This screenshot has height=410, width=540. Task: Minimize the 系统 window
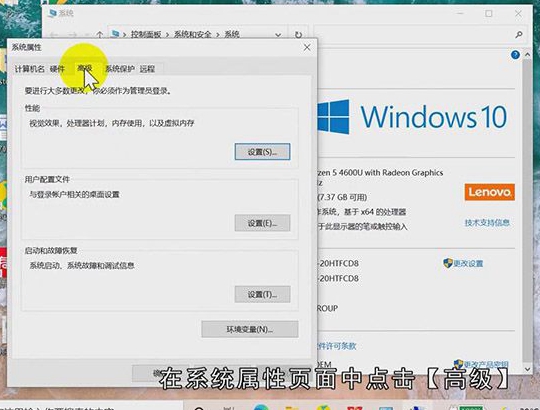[460, 13]
